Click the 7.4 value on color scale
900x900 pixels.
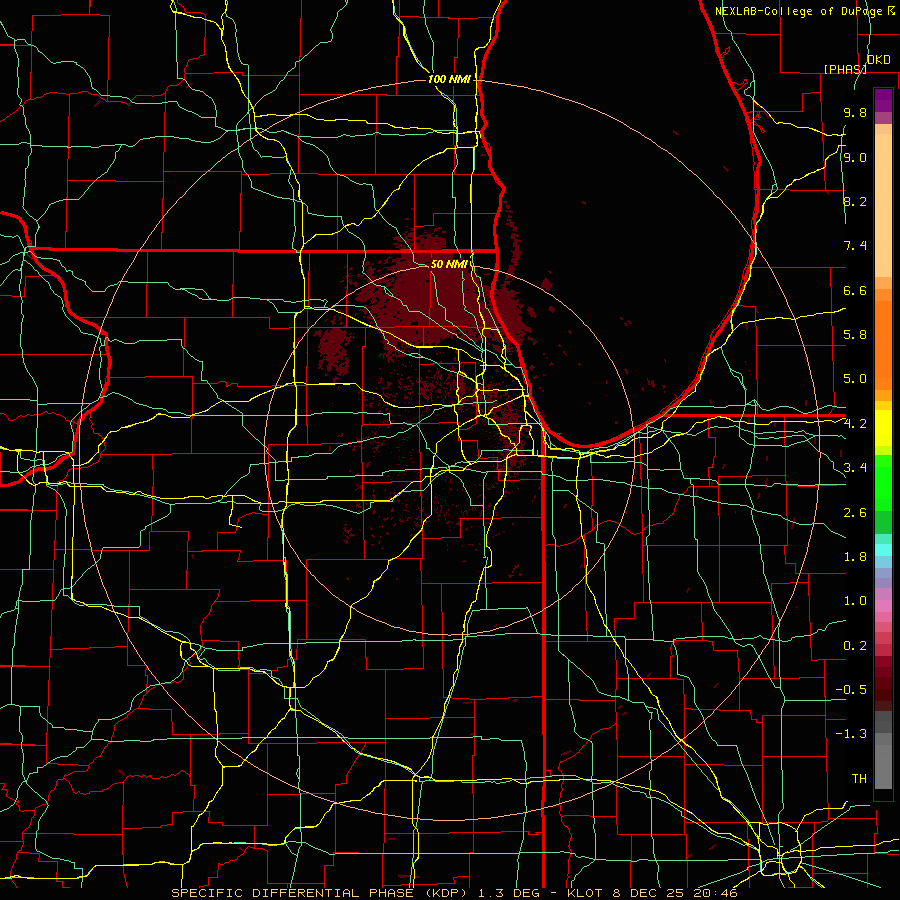click(x=855, y=246)
